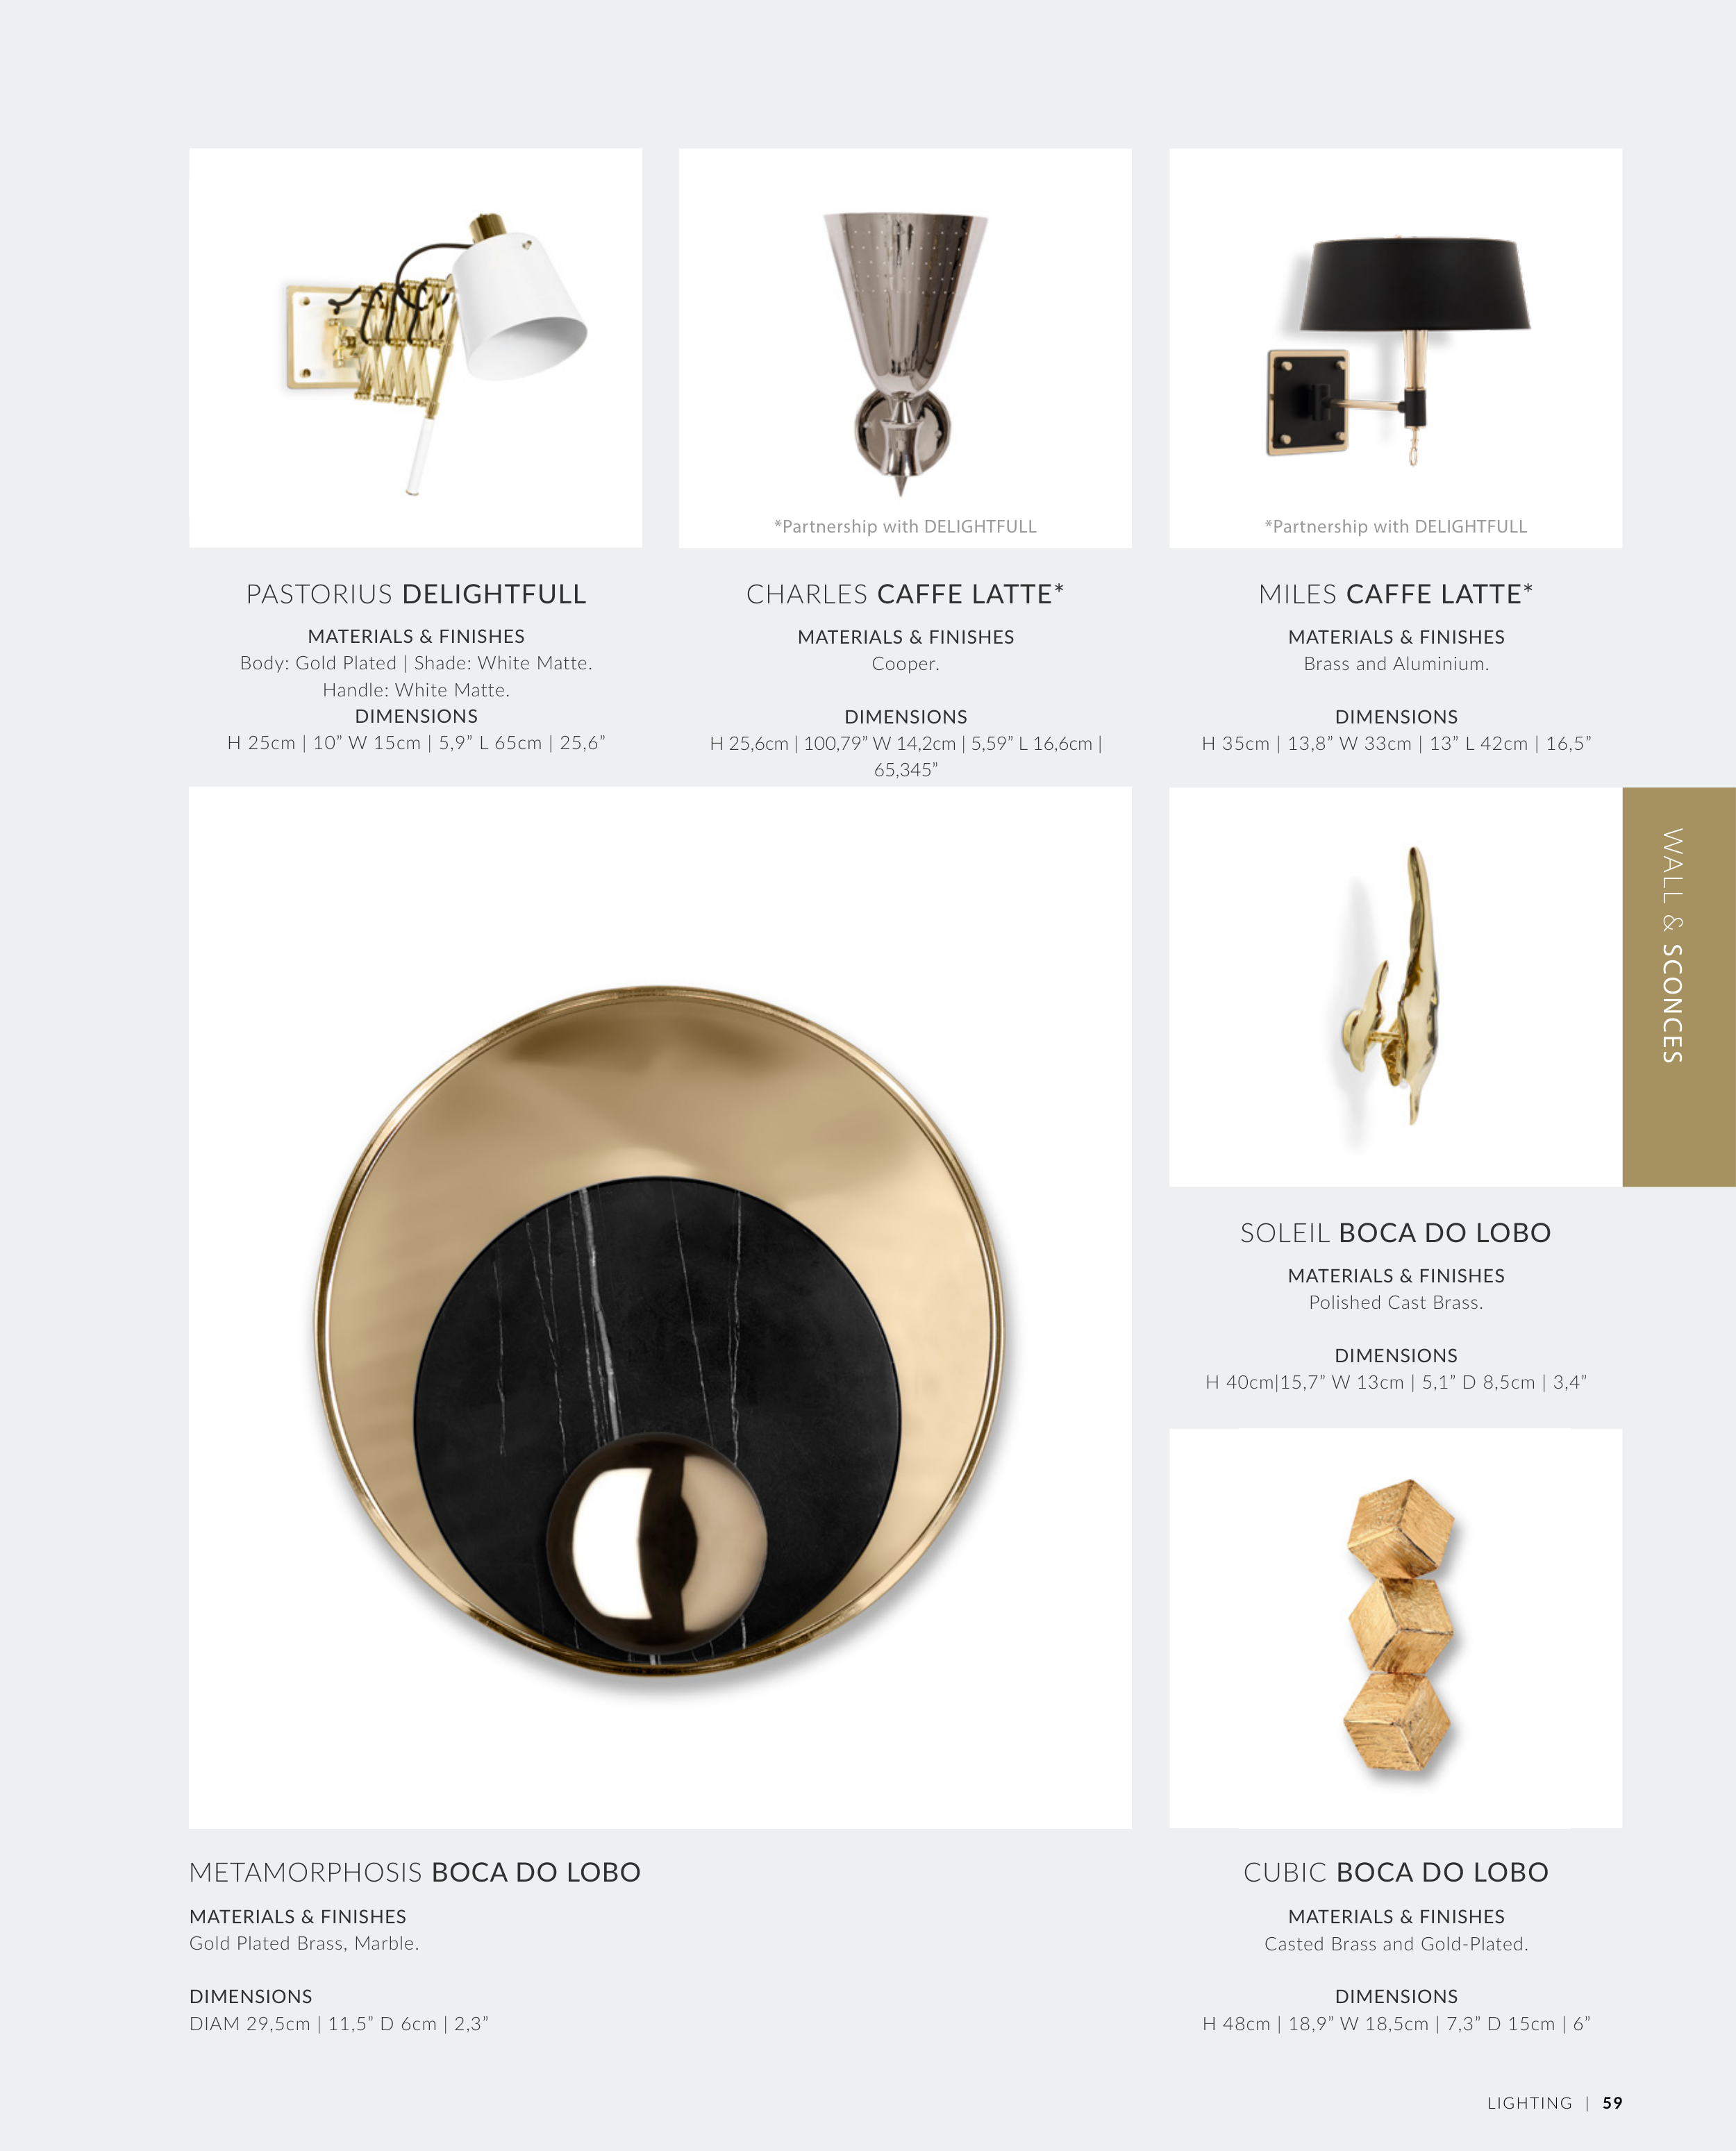
Task: Select the Soleil polished brass sconce photo
Action: [1395, 987]
